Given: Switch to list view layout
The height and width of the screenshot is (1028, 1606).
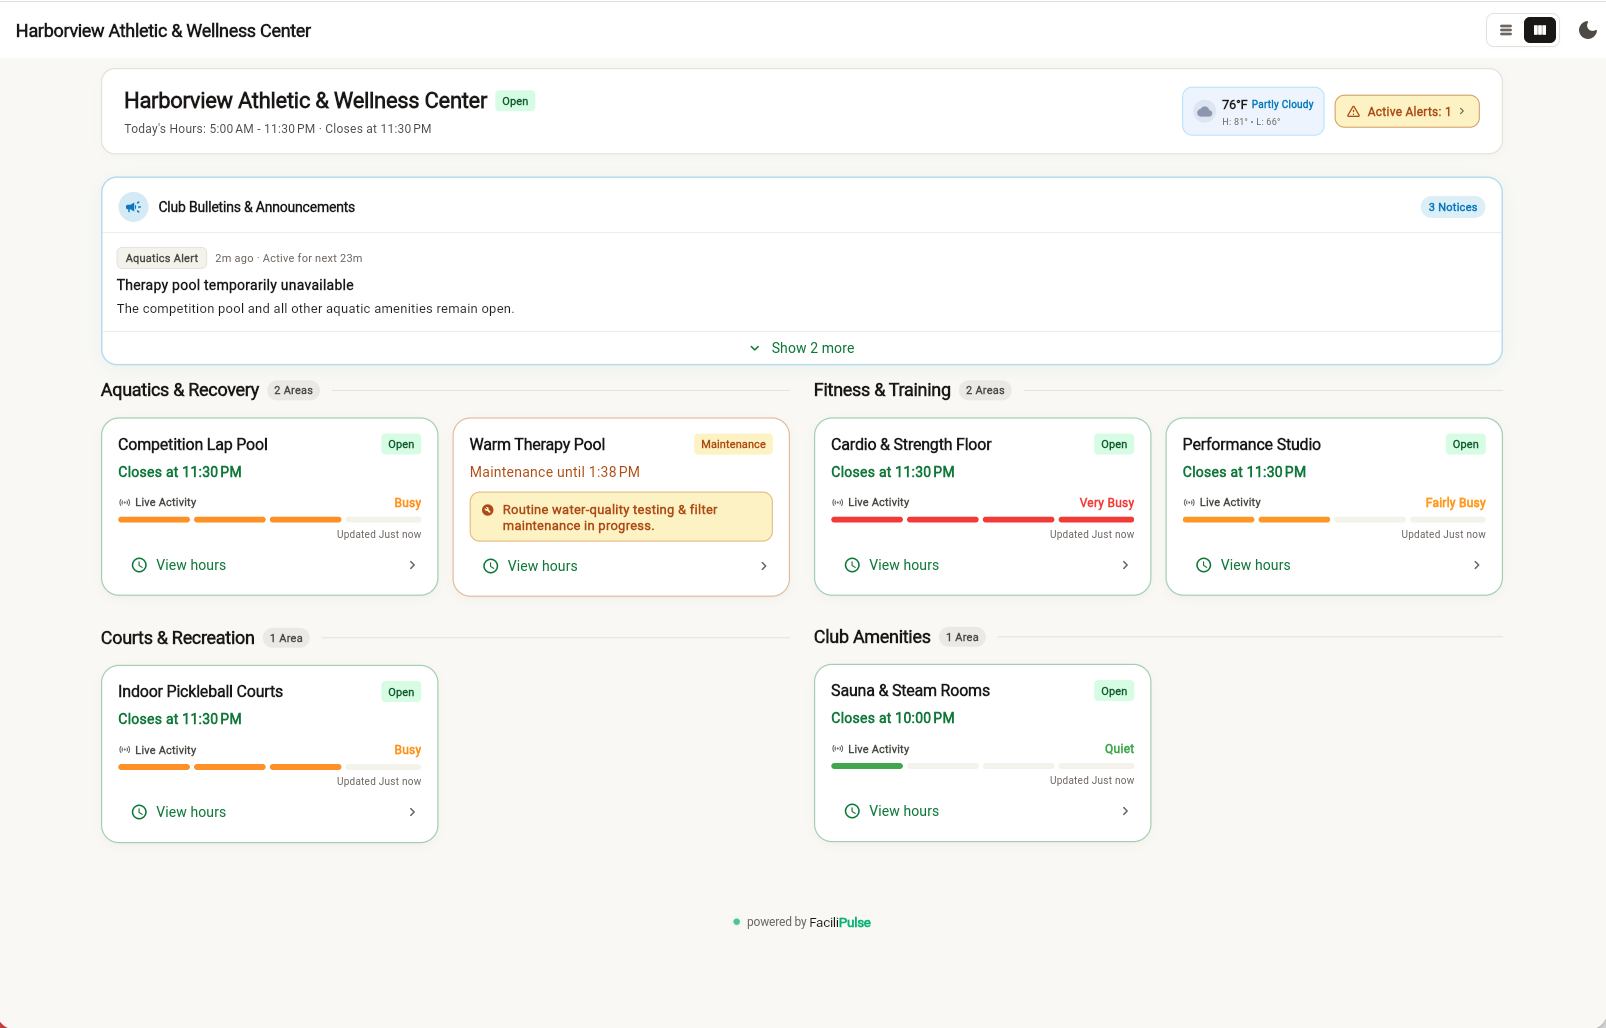Looking at the screenshot, I should 1505,30.
